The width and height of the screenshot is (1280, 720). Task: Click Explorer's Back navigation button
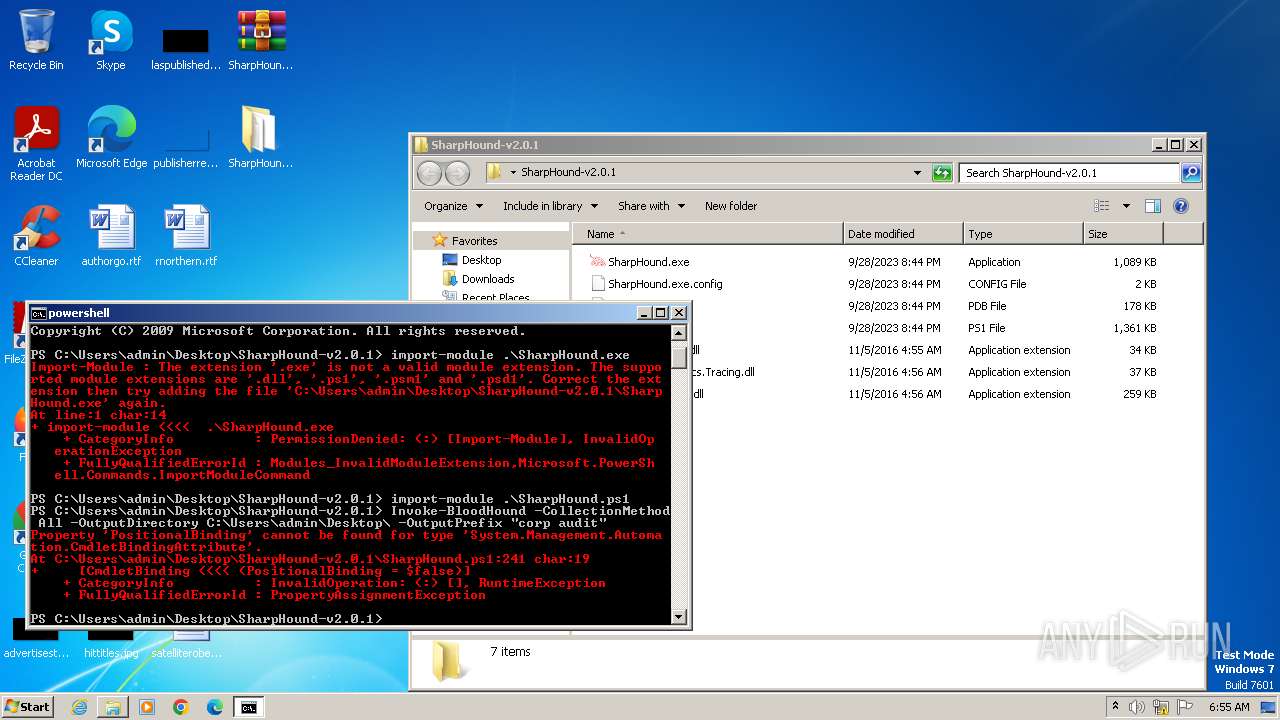click(x=429, y=173)
